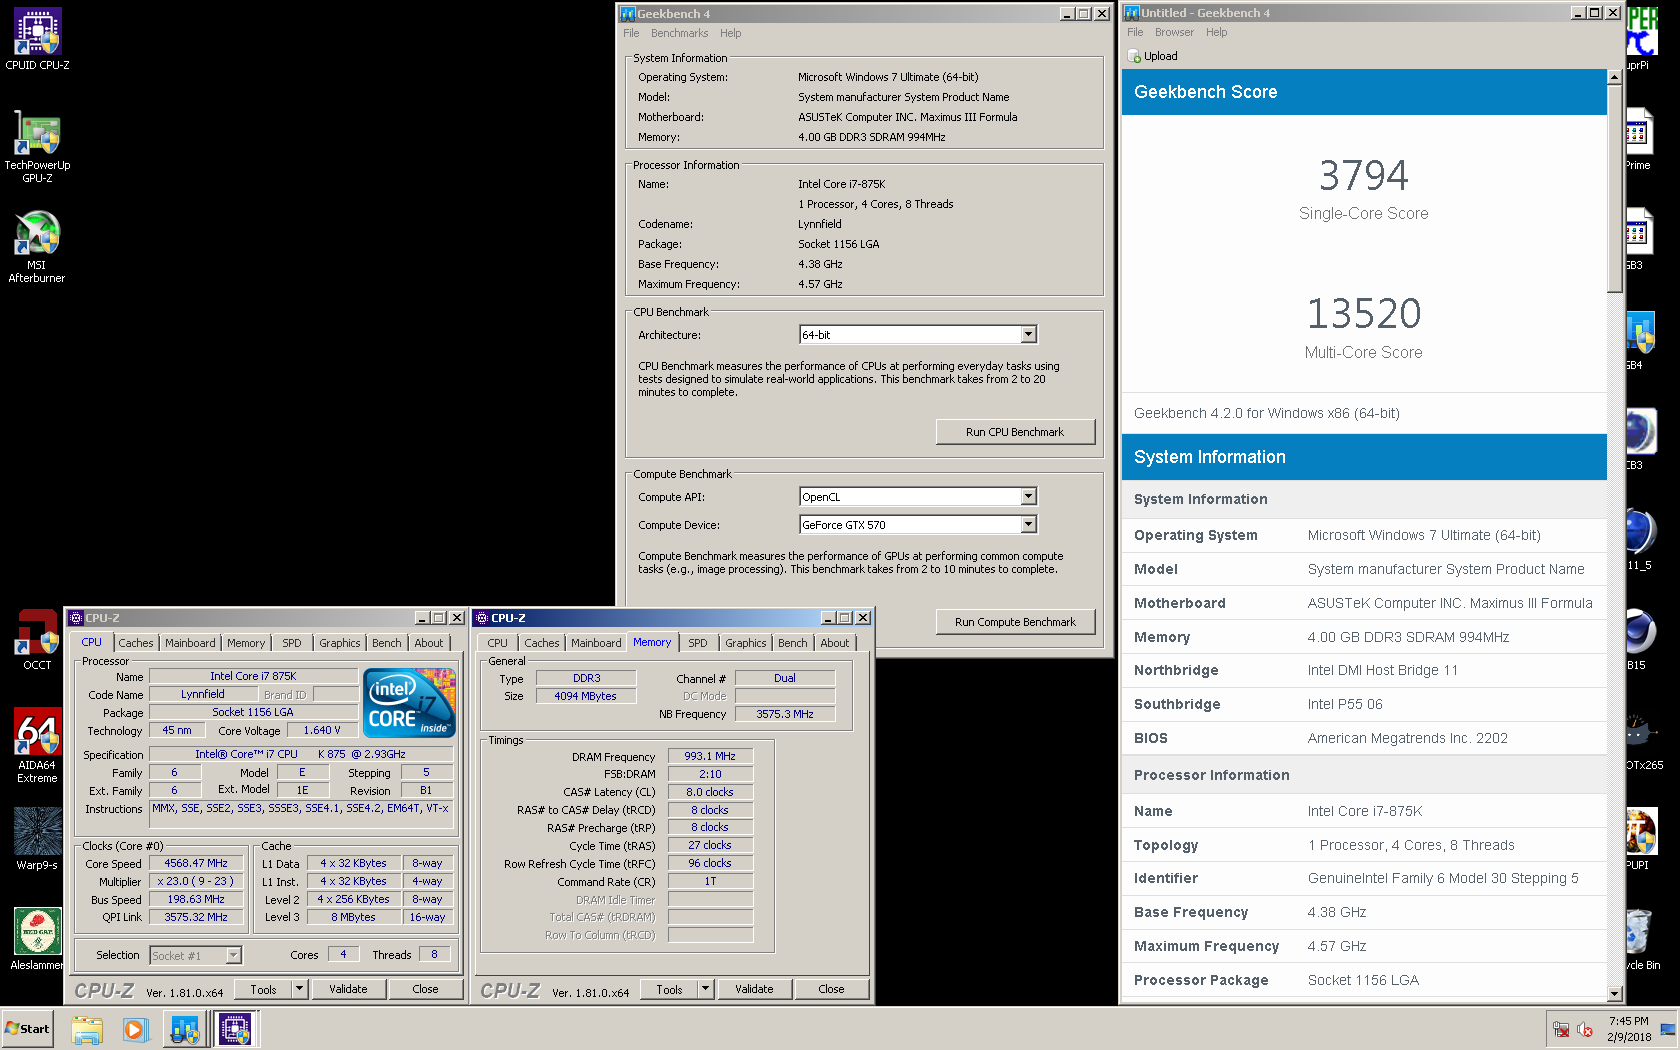Open the Recycle Bin desktop icon
Viewport: 1680px width, 1050px height.
point(1640,940)
